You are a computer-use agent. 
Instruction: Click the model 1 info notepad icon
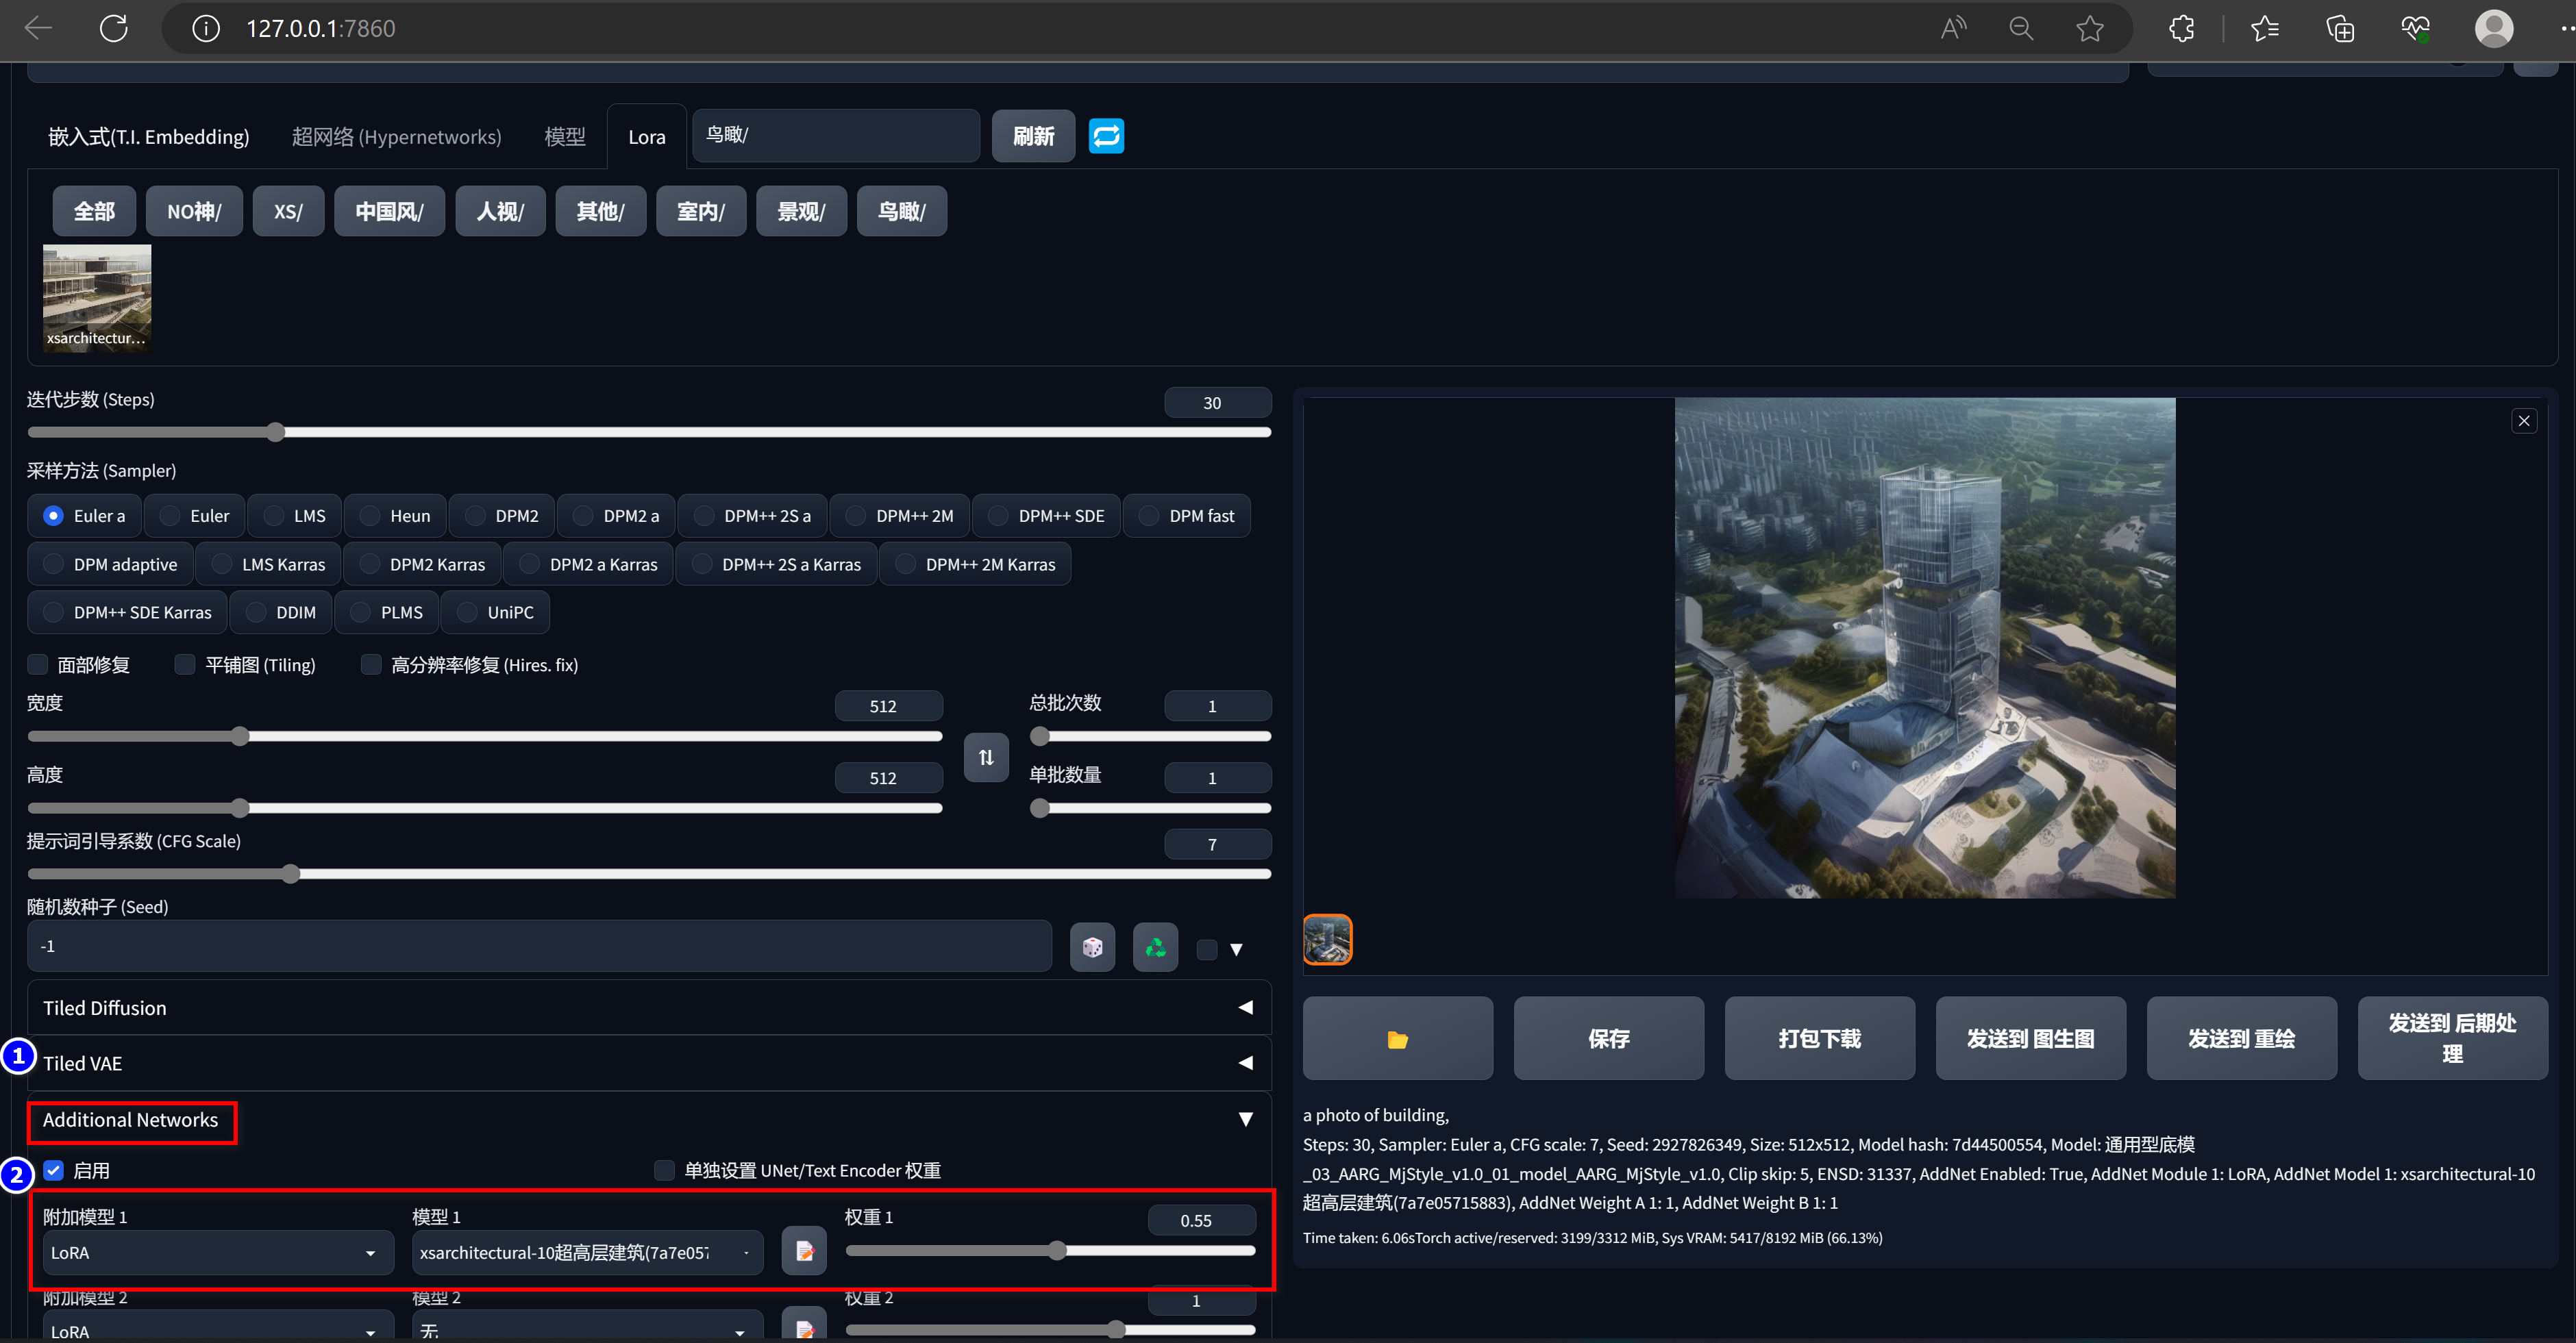[804, 1251]
